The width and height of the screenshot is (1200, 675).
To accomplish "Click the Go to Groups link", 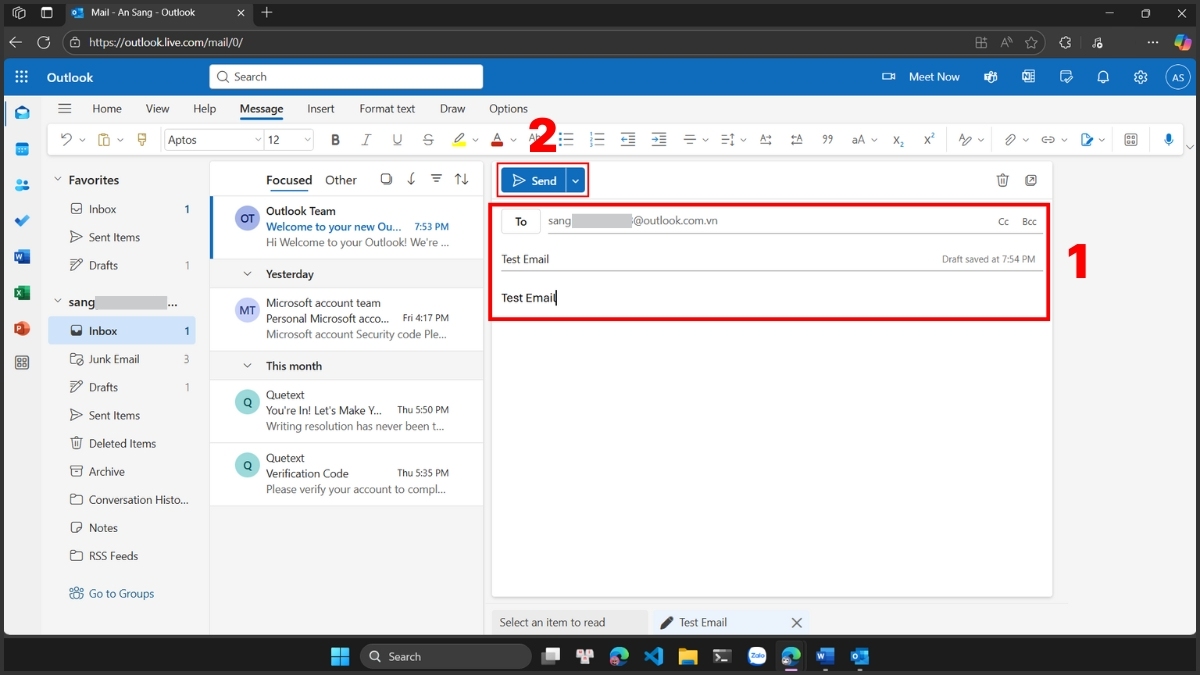I will 121,593.
